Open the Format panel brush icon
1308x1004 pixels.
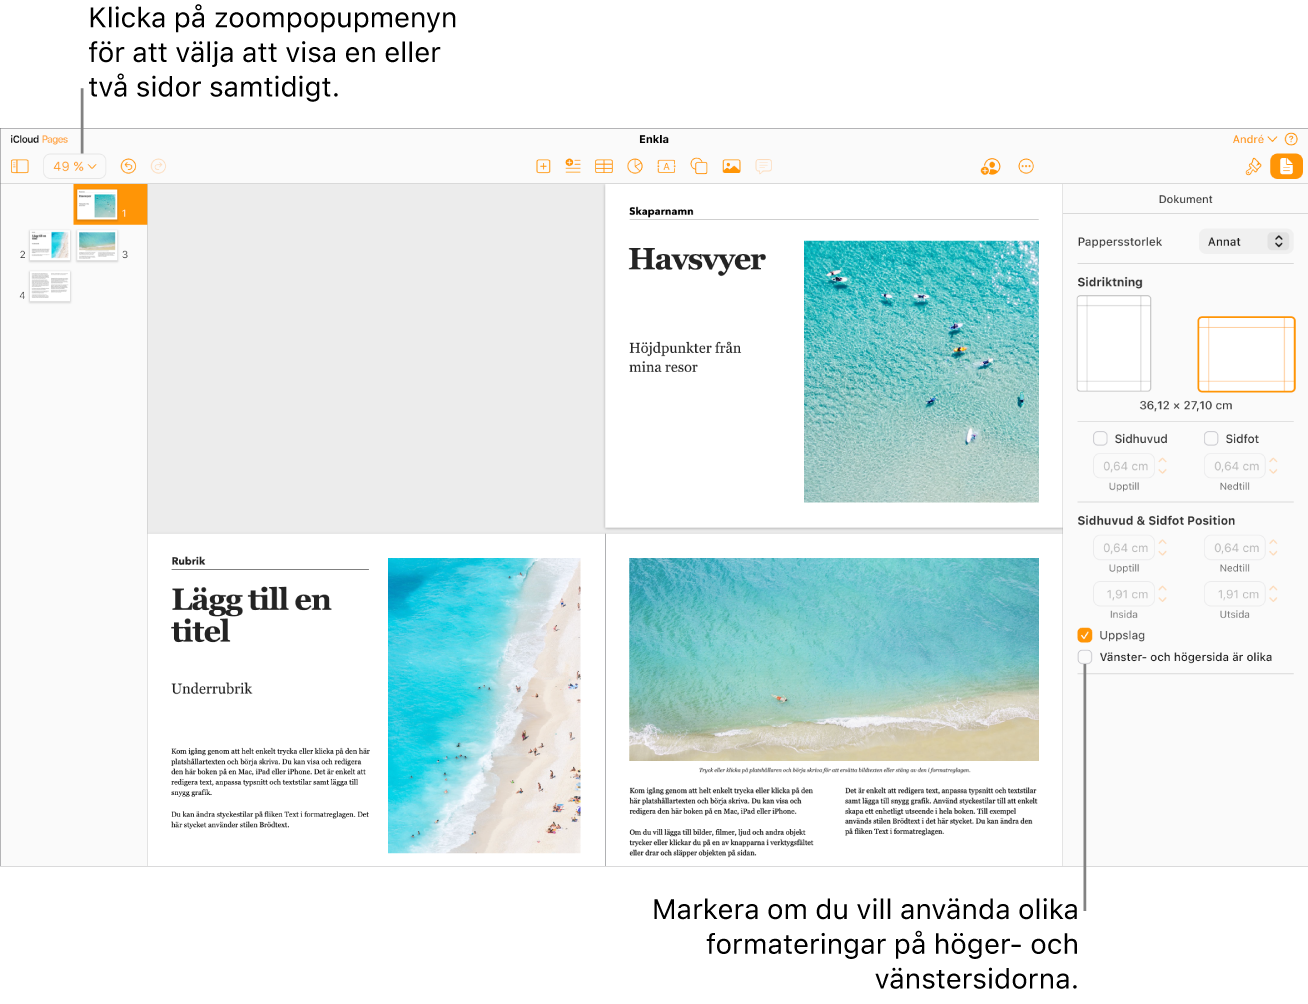(x=1253, y=166)
